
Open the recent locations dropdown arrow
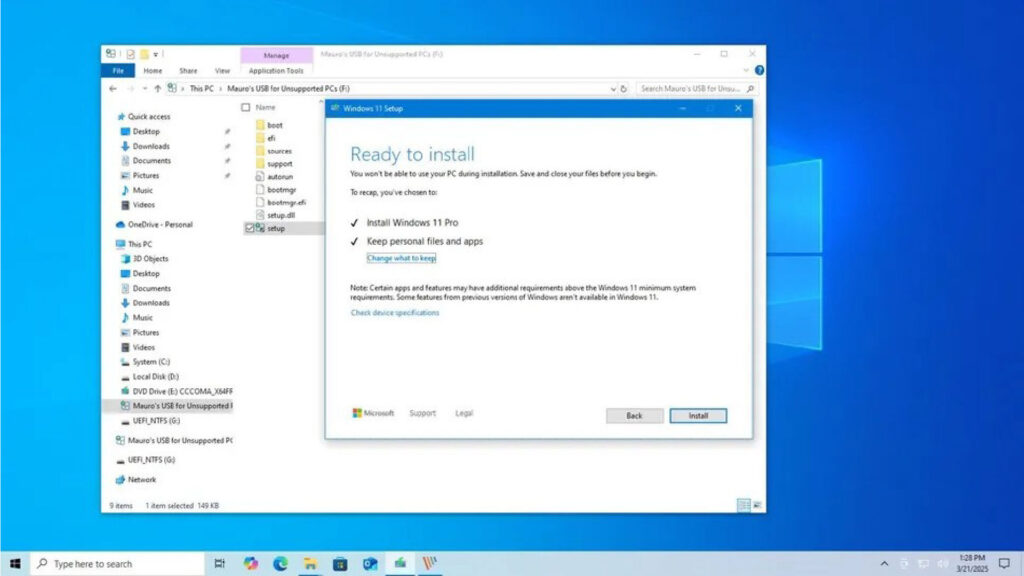click(x=143, y=89)
